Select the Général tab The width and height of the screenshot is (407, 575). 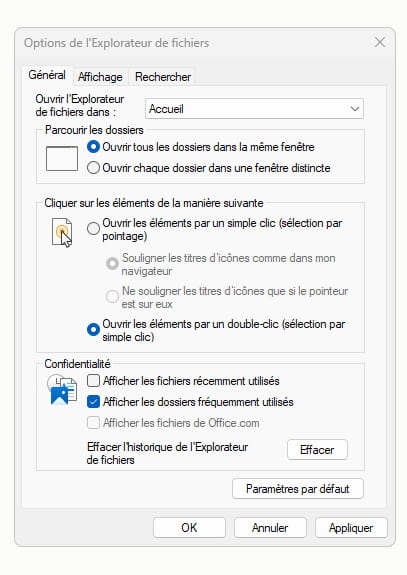[x=47, y=75]
